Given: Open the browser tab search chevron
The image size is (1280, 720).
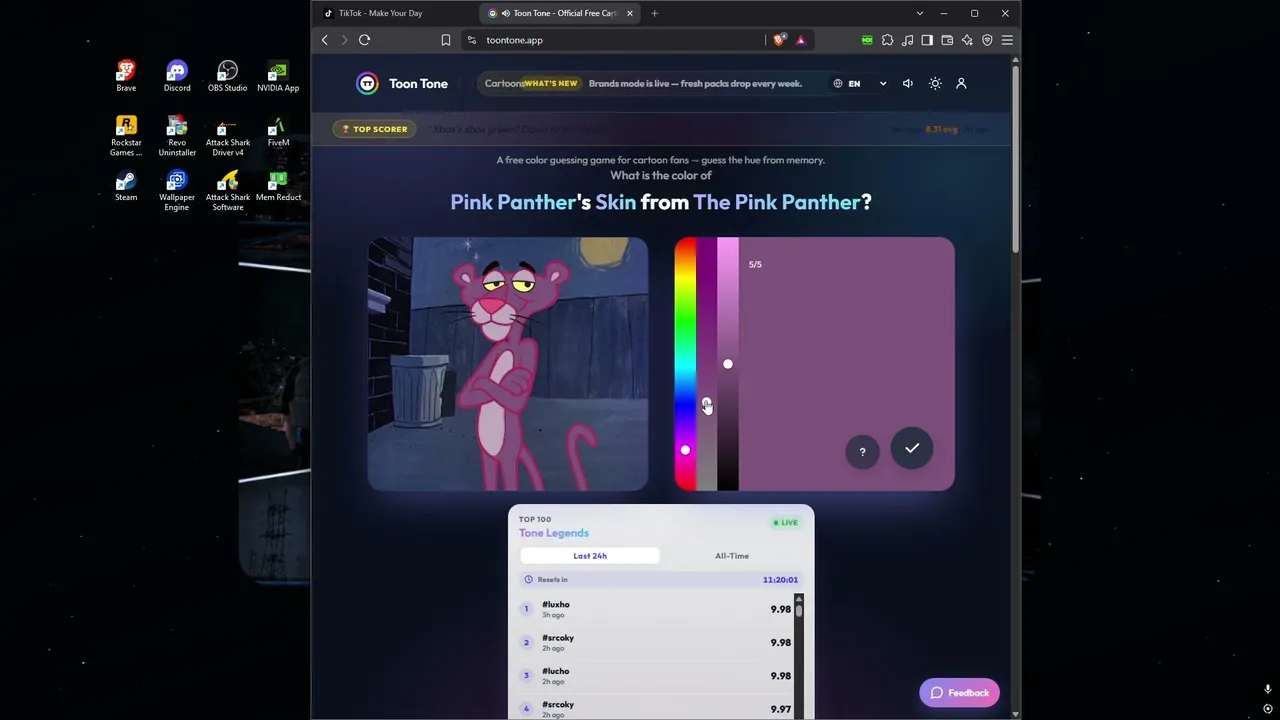Looking at the screenshot, I should coord(920,13).
